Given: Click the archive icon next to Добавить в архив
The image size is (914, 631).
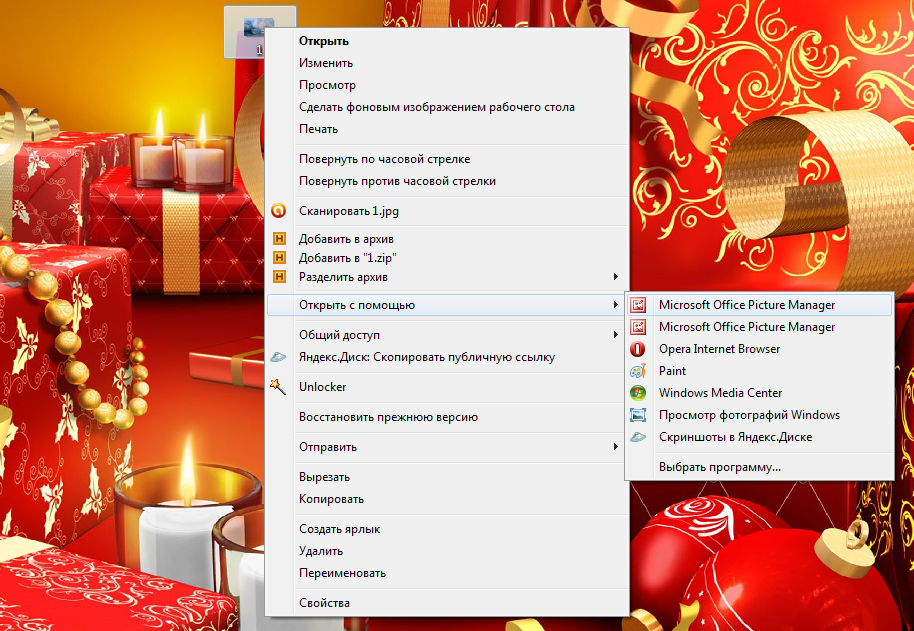Looking at the screenshot, I should point(280,238).
